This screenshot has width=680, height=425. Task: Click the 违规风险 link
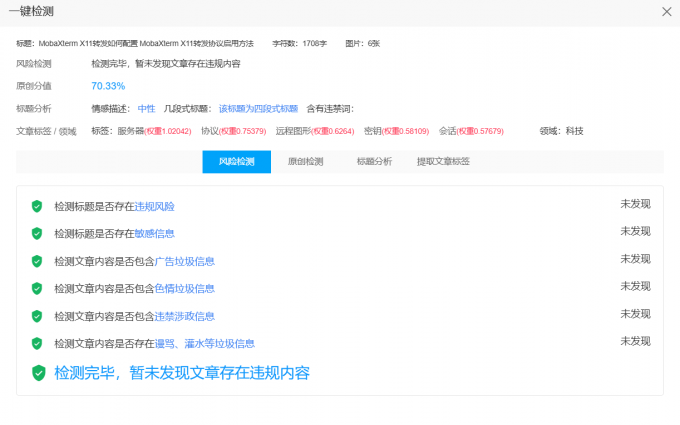(154, 206)
